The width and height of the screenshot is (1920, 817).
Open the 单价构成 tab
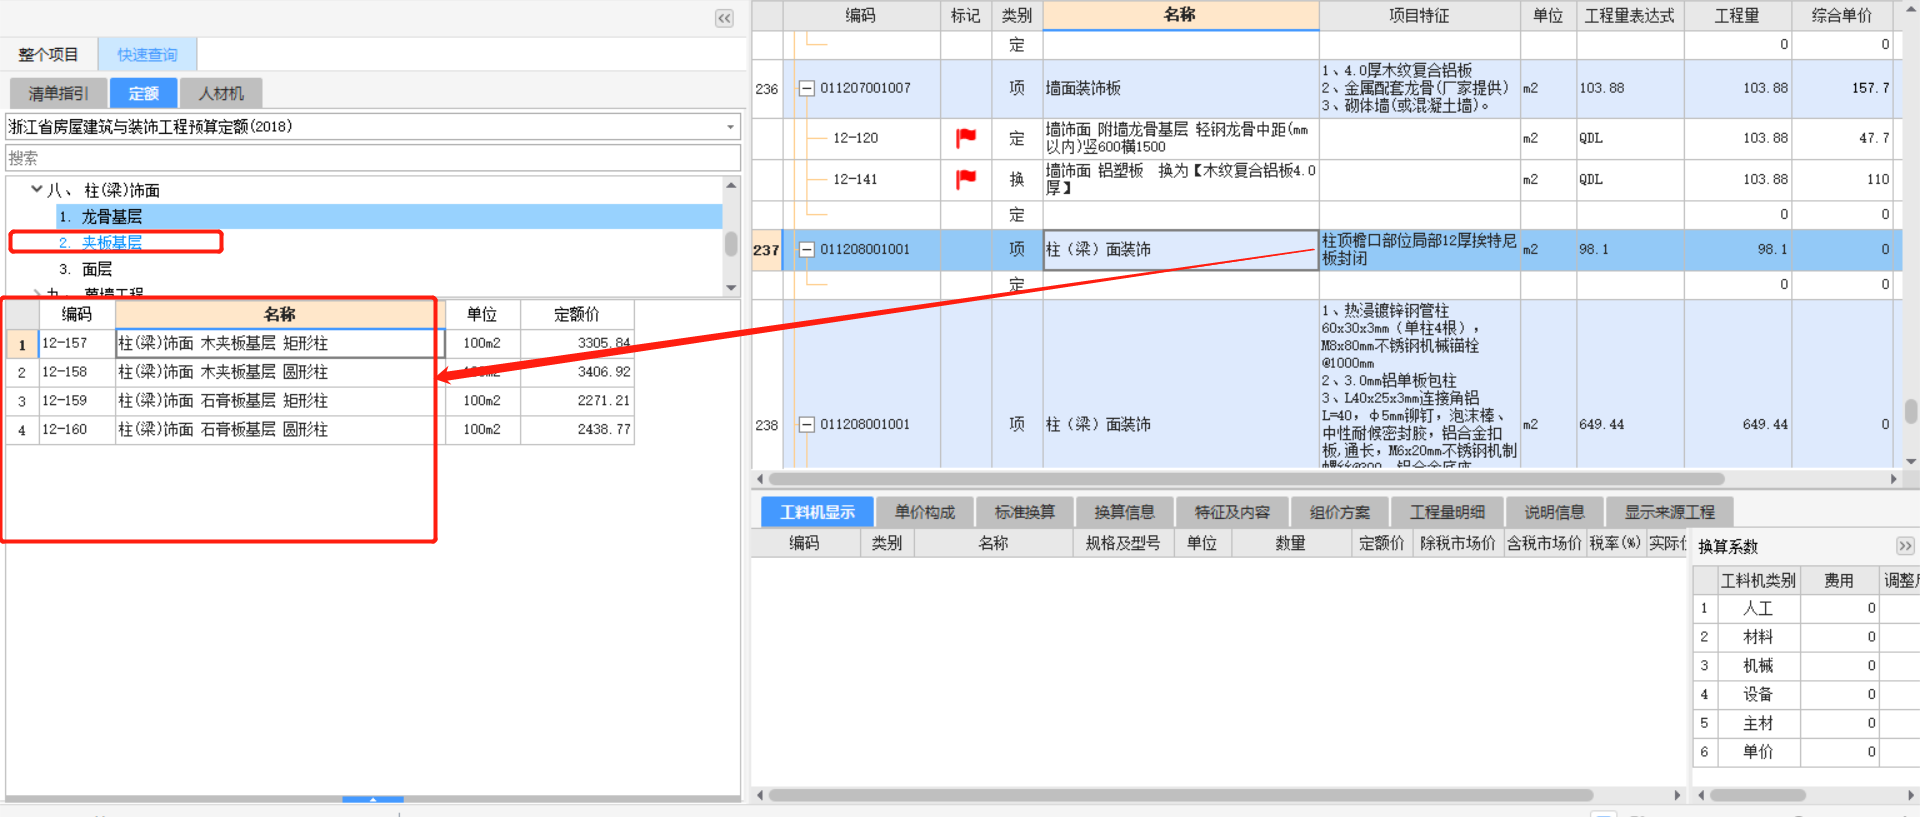pos(924,512)
